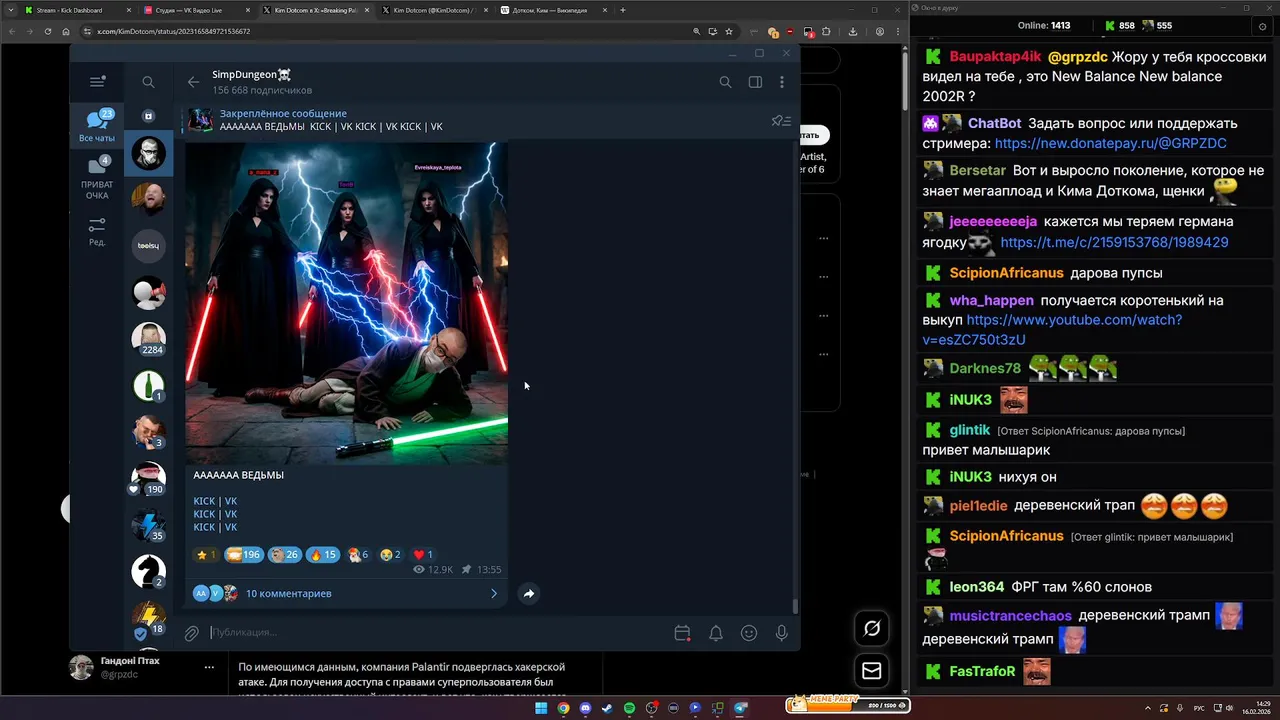Click the thumbs-up 196 reaction
The height and width of the screenshot is (720, 1280).
pyautogui.click(x=243, y=554)
